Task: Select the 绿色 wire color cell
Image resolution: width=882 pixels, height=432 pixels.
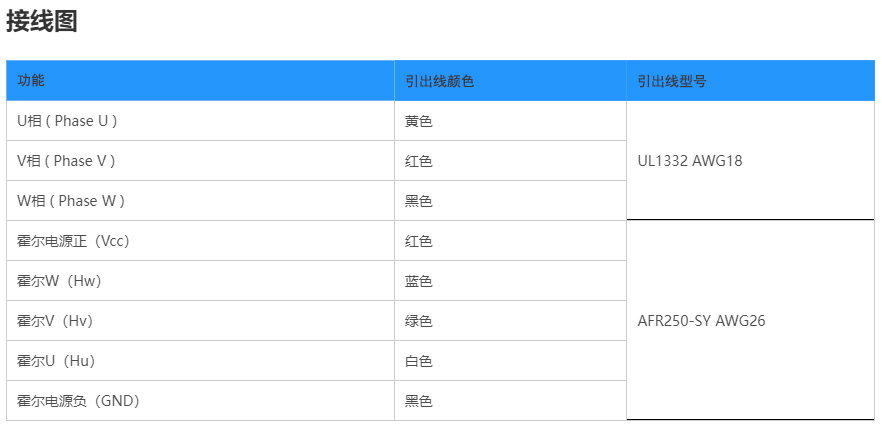Action: click(418, 321)
